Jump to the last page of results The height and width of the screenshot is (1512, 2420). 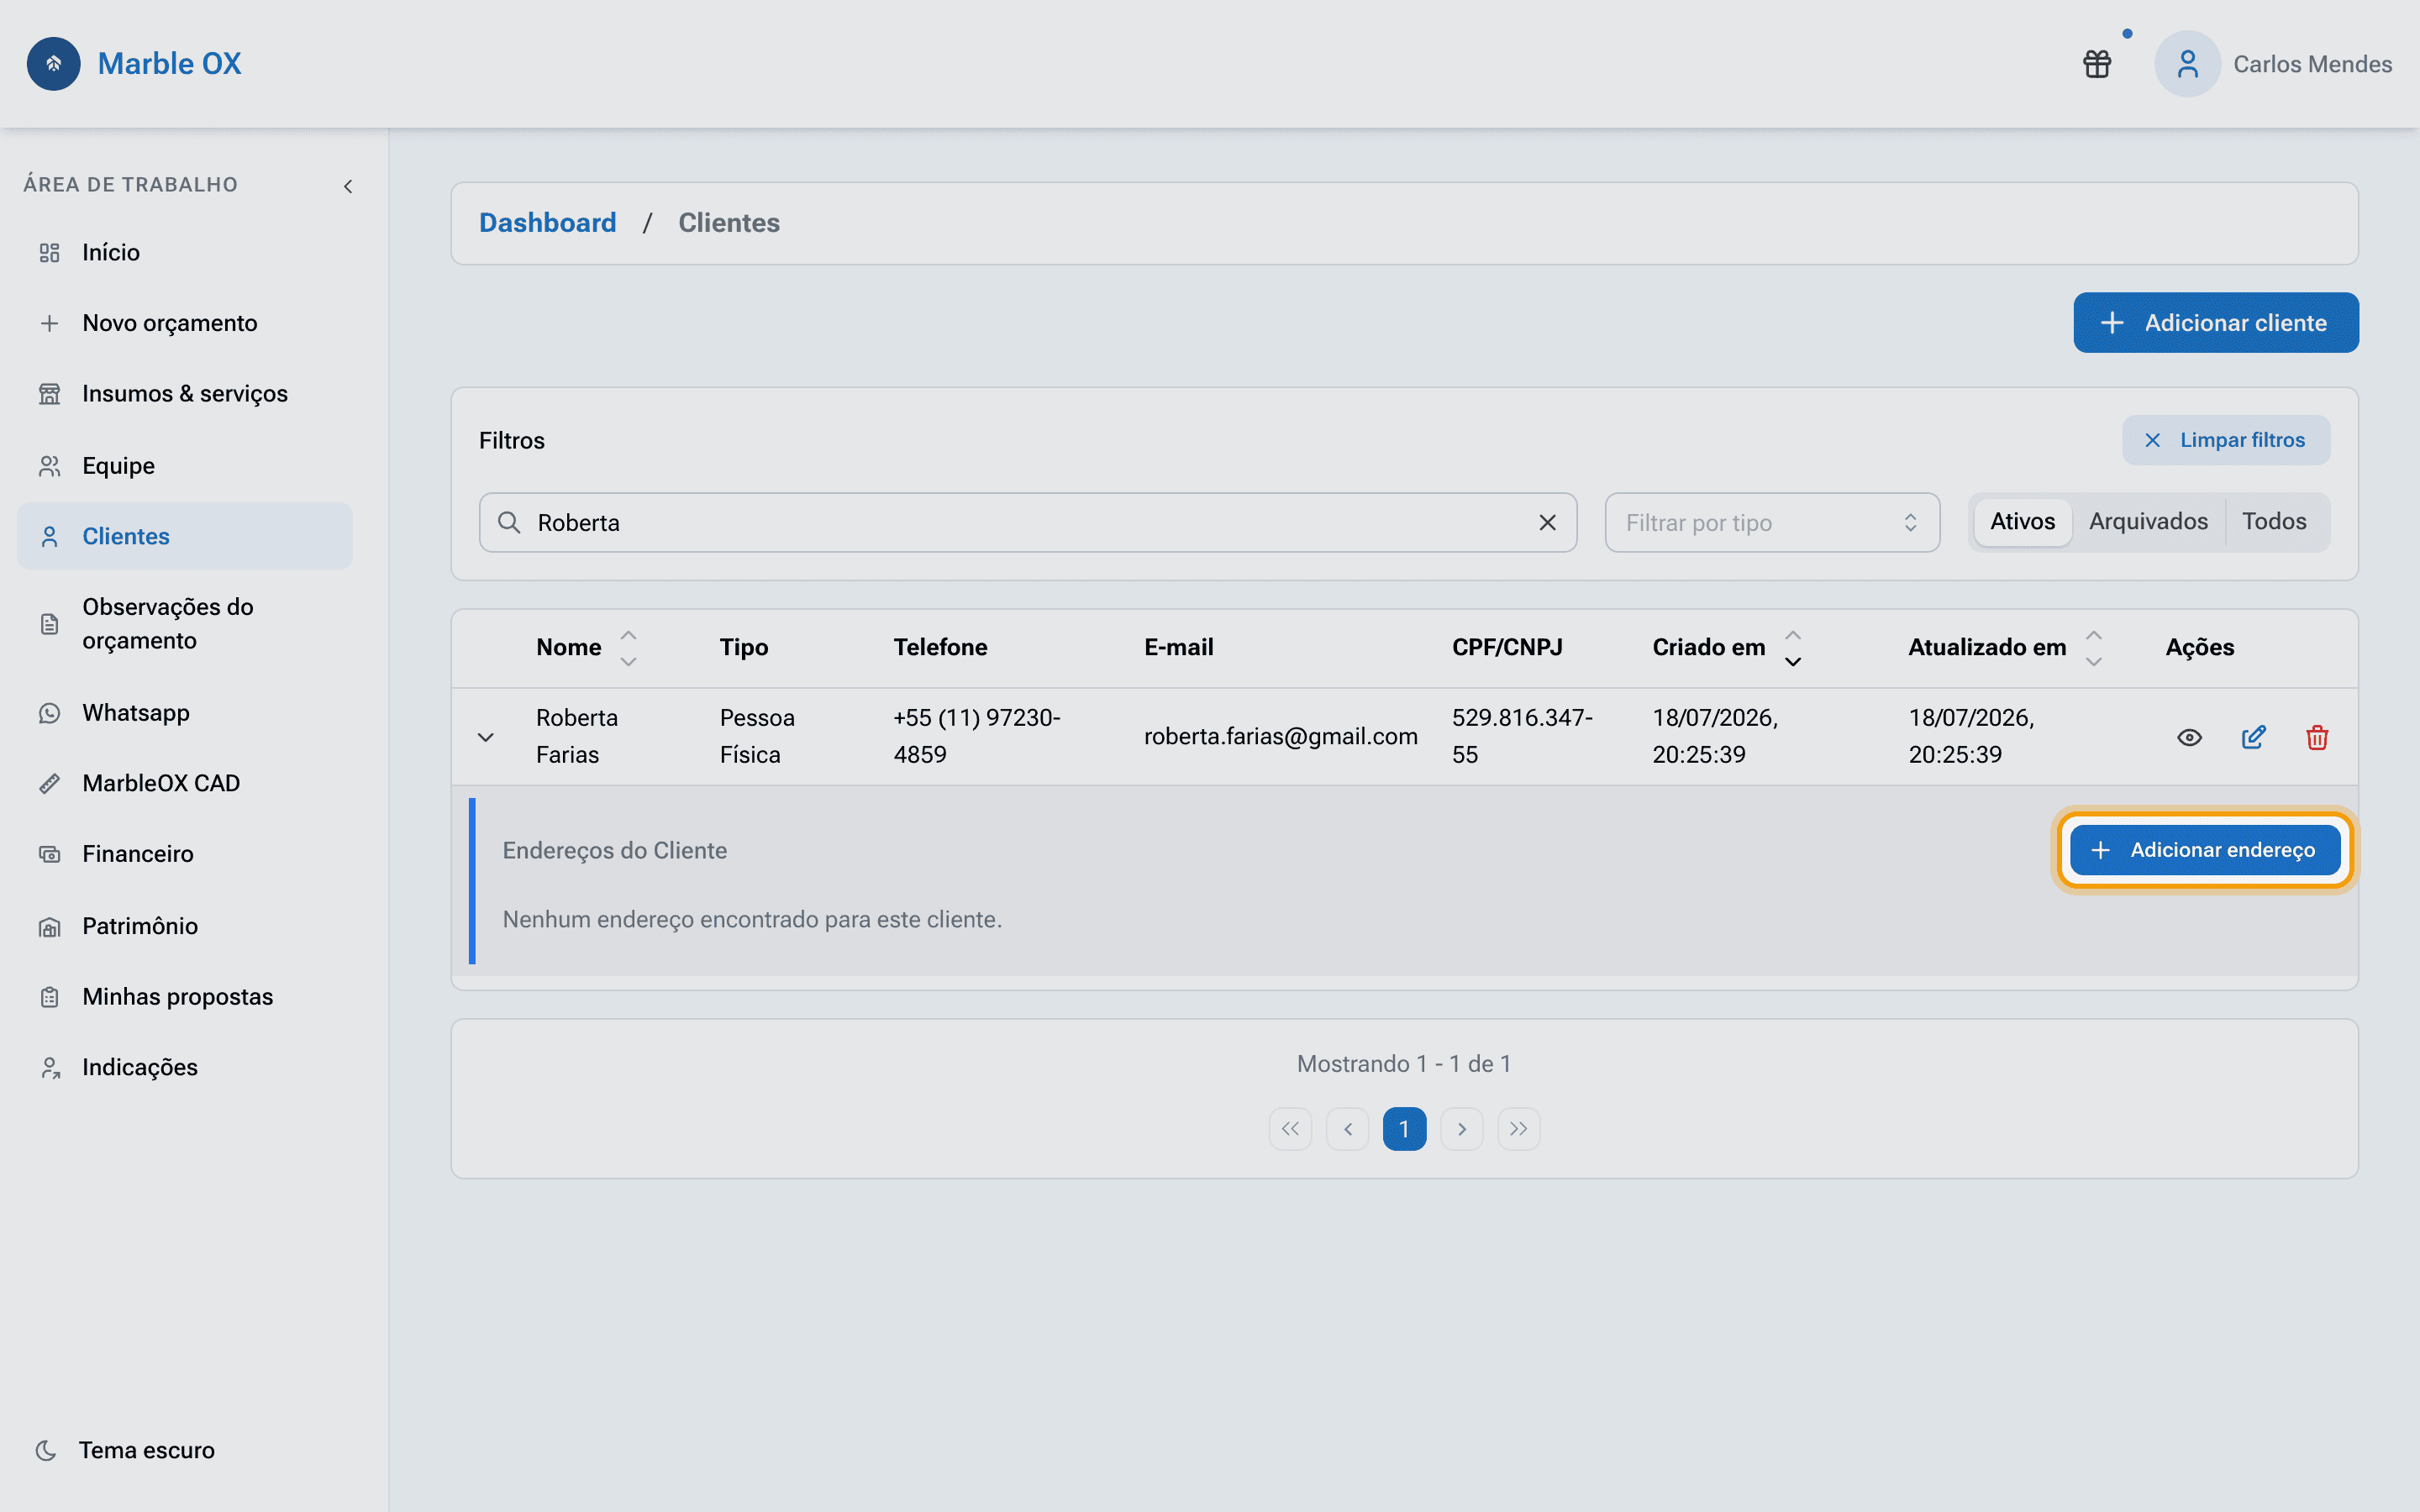click(x=1519, y=1129)
